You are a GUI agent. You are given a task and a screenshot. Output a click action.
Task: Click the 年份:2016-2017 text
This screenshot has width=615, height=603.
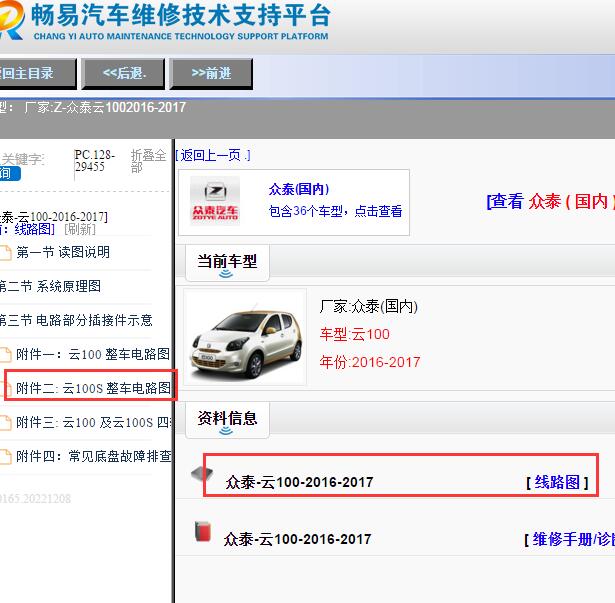click(370, 362)
